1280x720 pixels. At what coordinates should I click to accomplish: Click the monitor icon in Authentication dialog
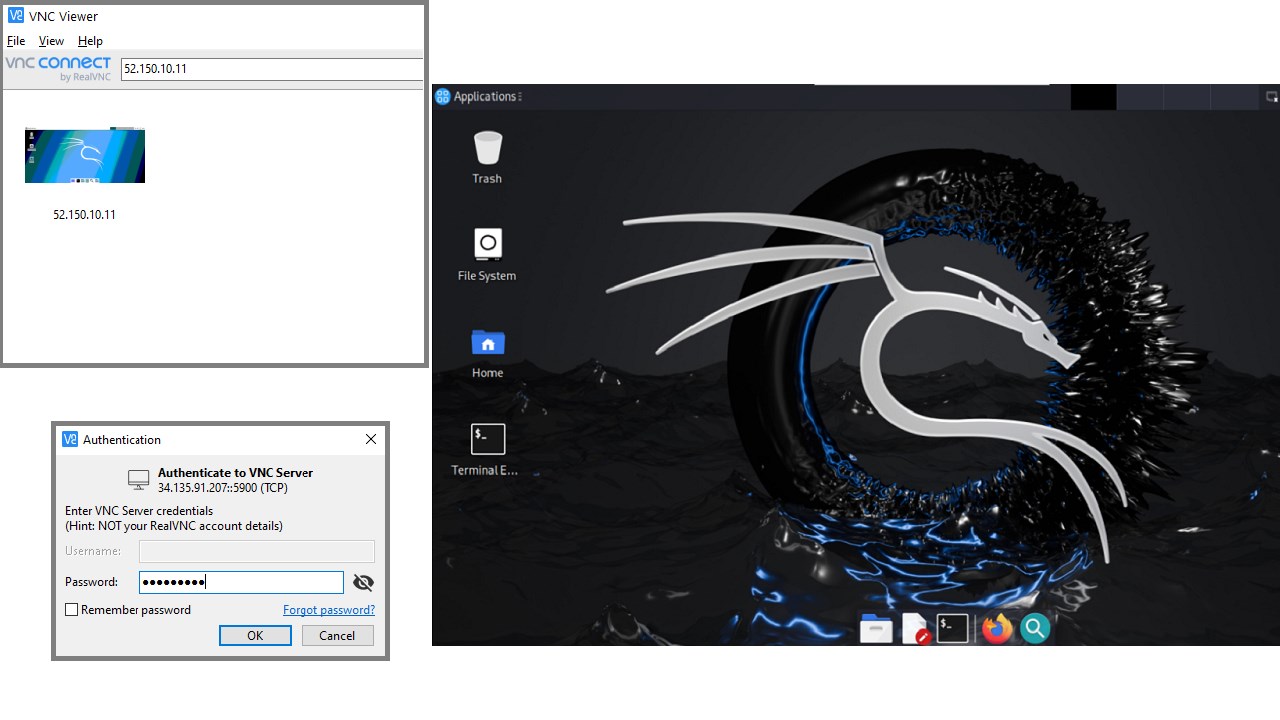coord(139,480)
